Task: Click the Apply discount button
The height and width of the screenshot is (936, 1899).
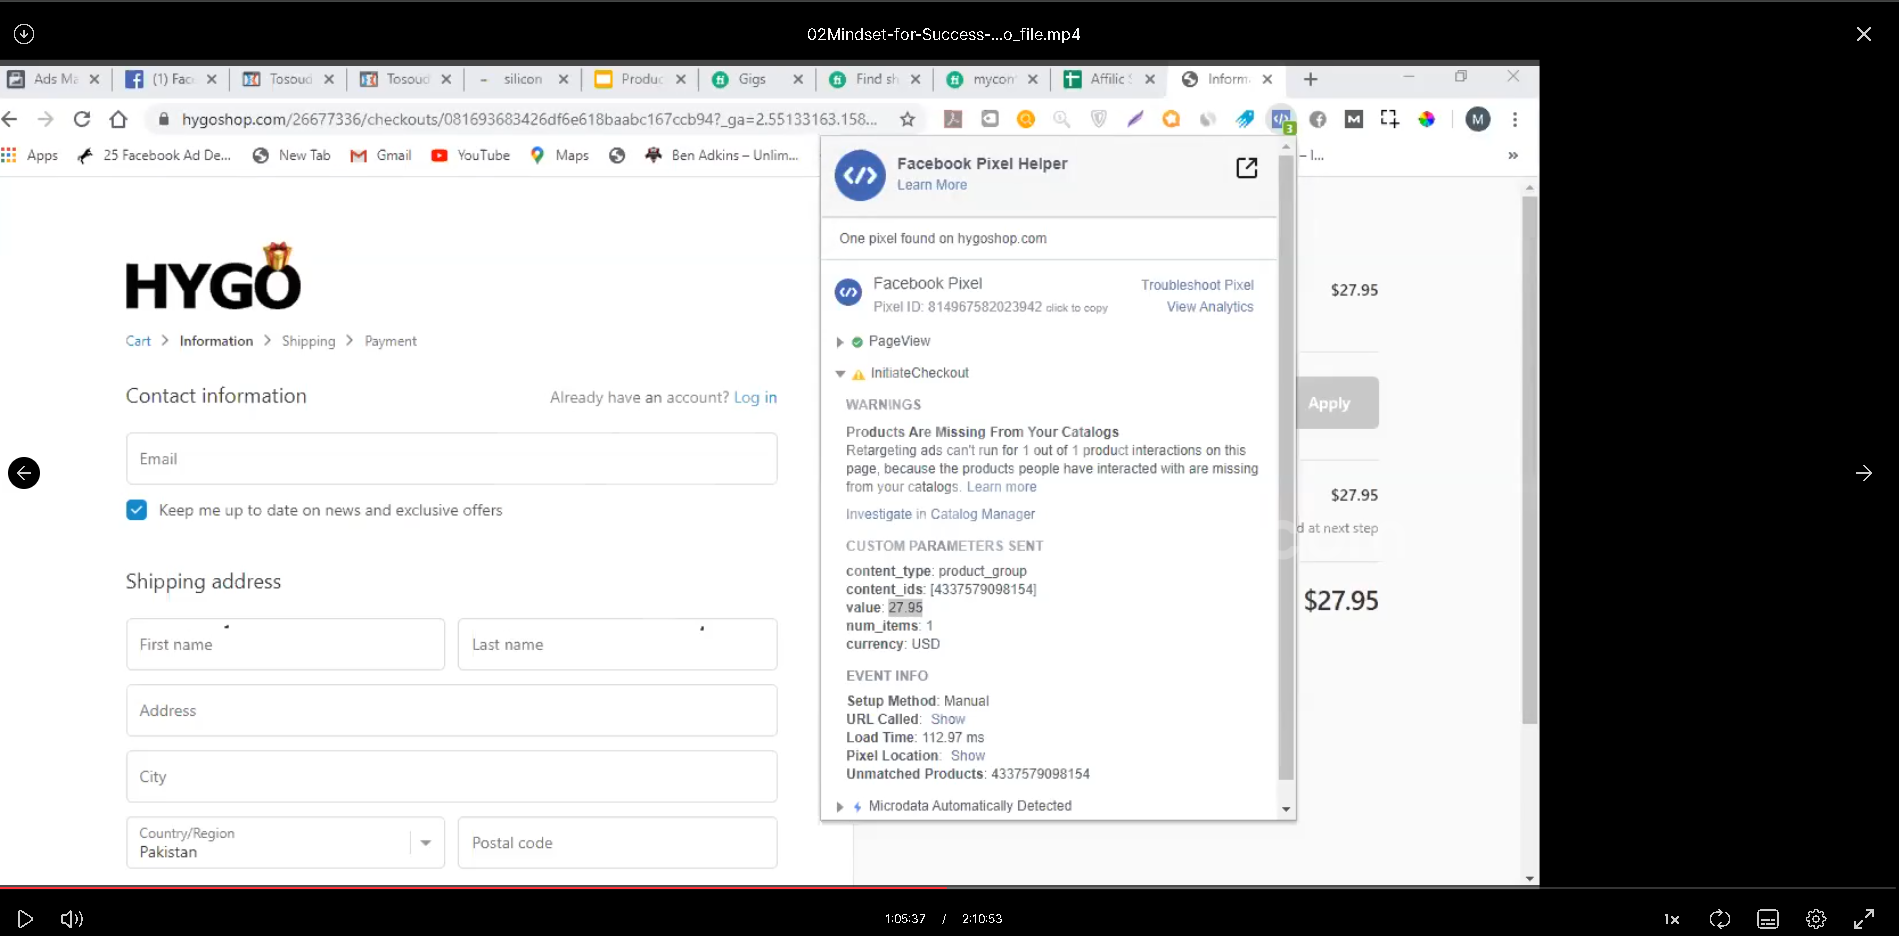Action: (1337, 403)
